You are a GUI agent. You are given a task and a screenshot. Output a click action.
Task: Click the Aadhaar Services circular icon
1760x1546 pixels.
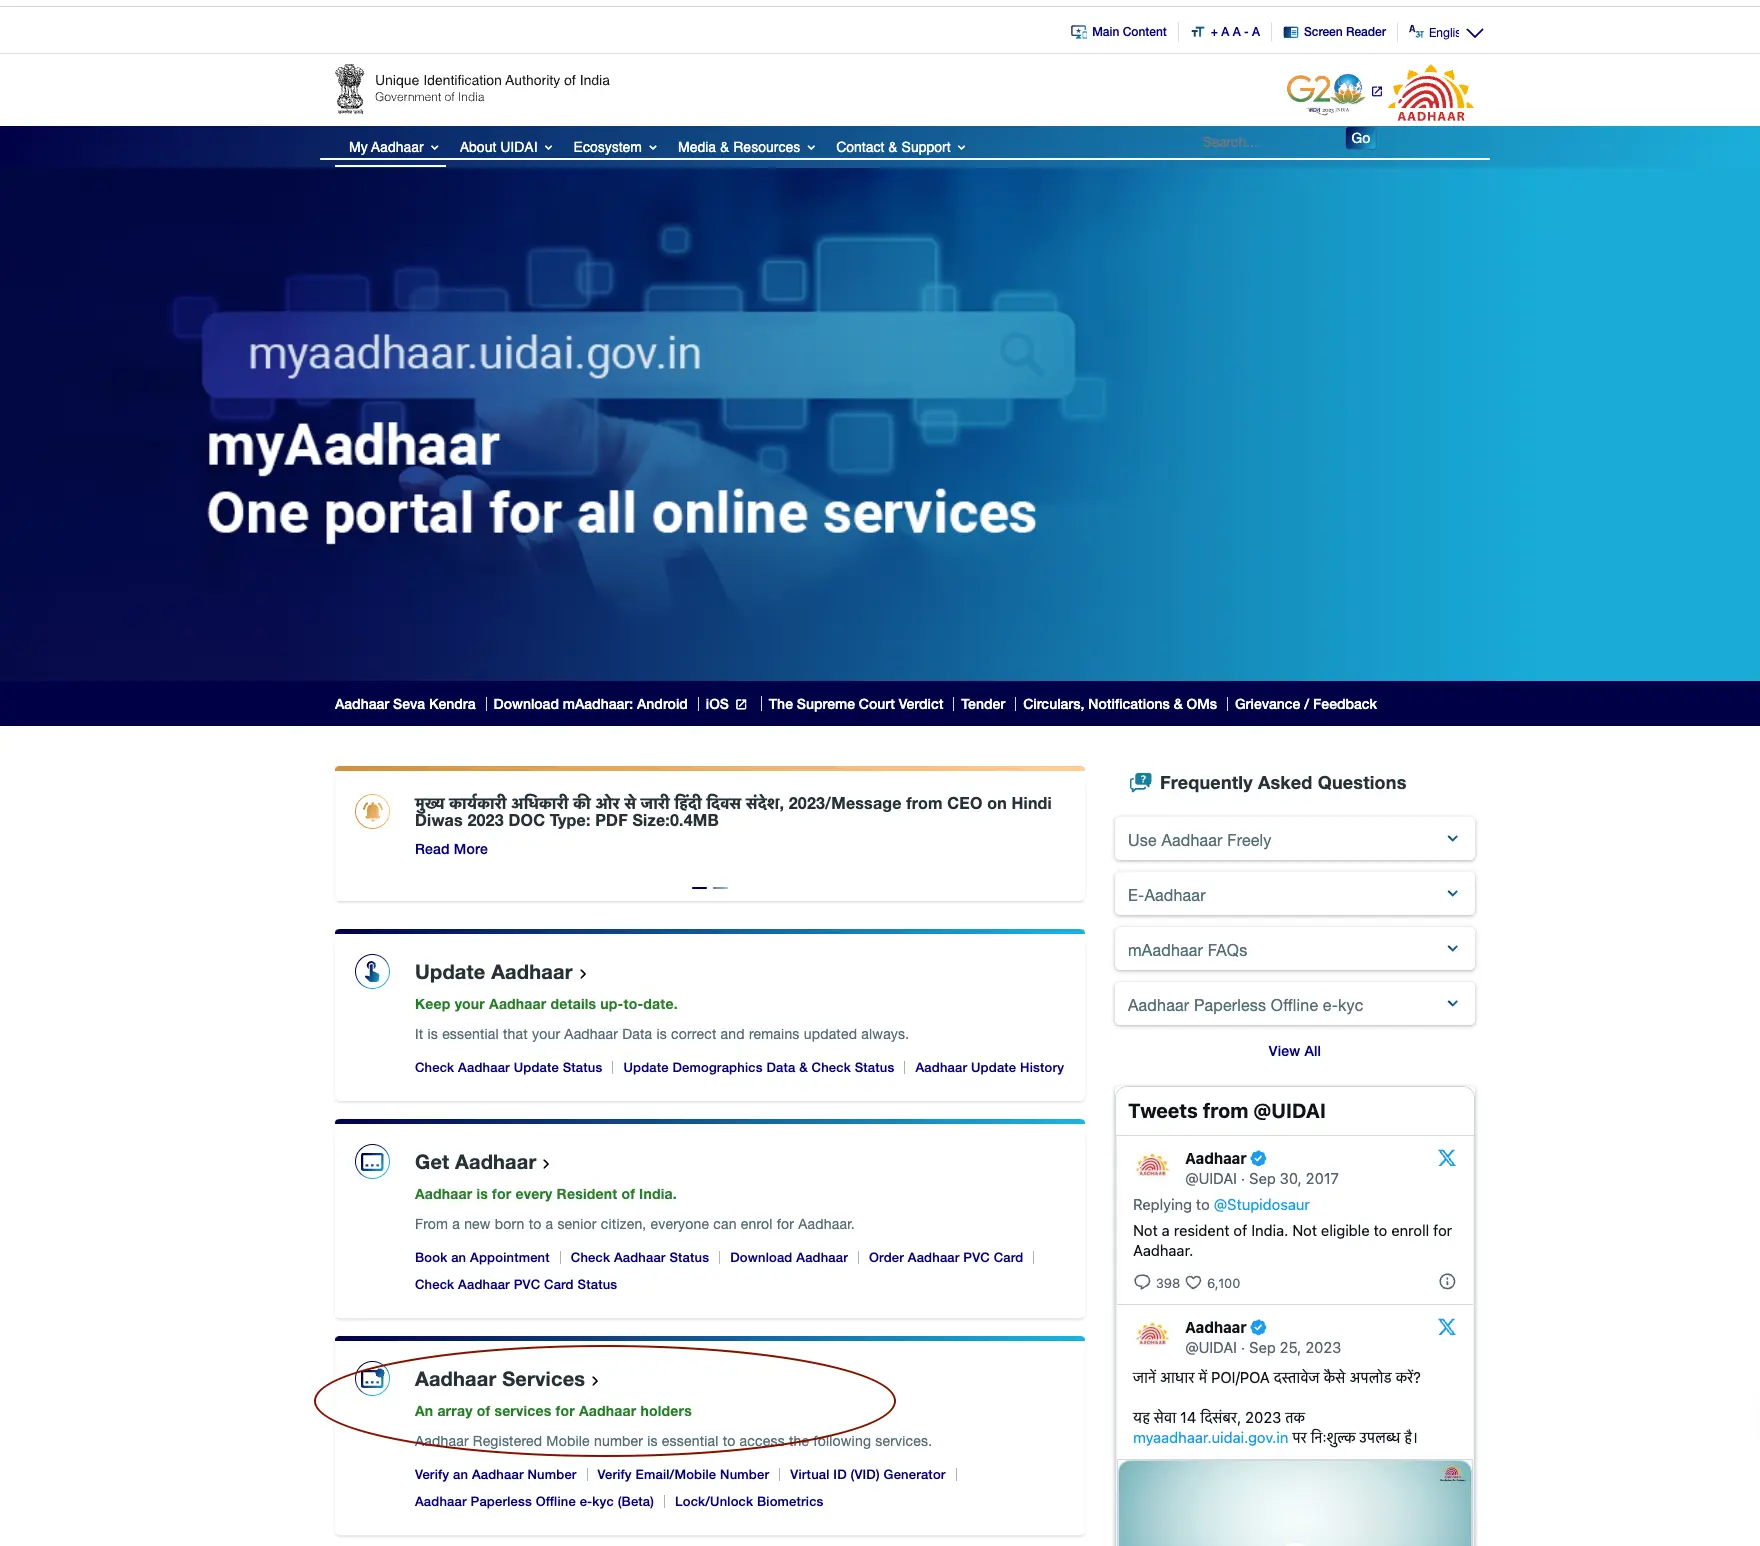click(x=372, y=1378)
